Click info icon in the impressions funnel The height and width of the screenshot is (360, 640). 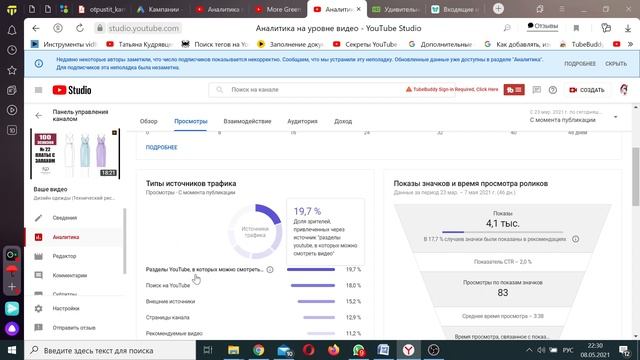pyautogui.click(x=576, y=239)
